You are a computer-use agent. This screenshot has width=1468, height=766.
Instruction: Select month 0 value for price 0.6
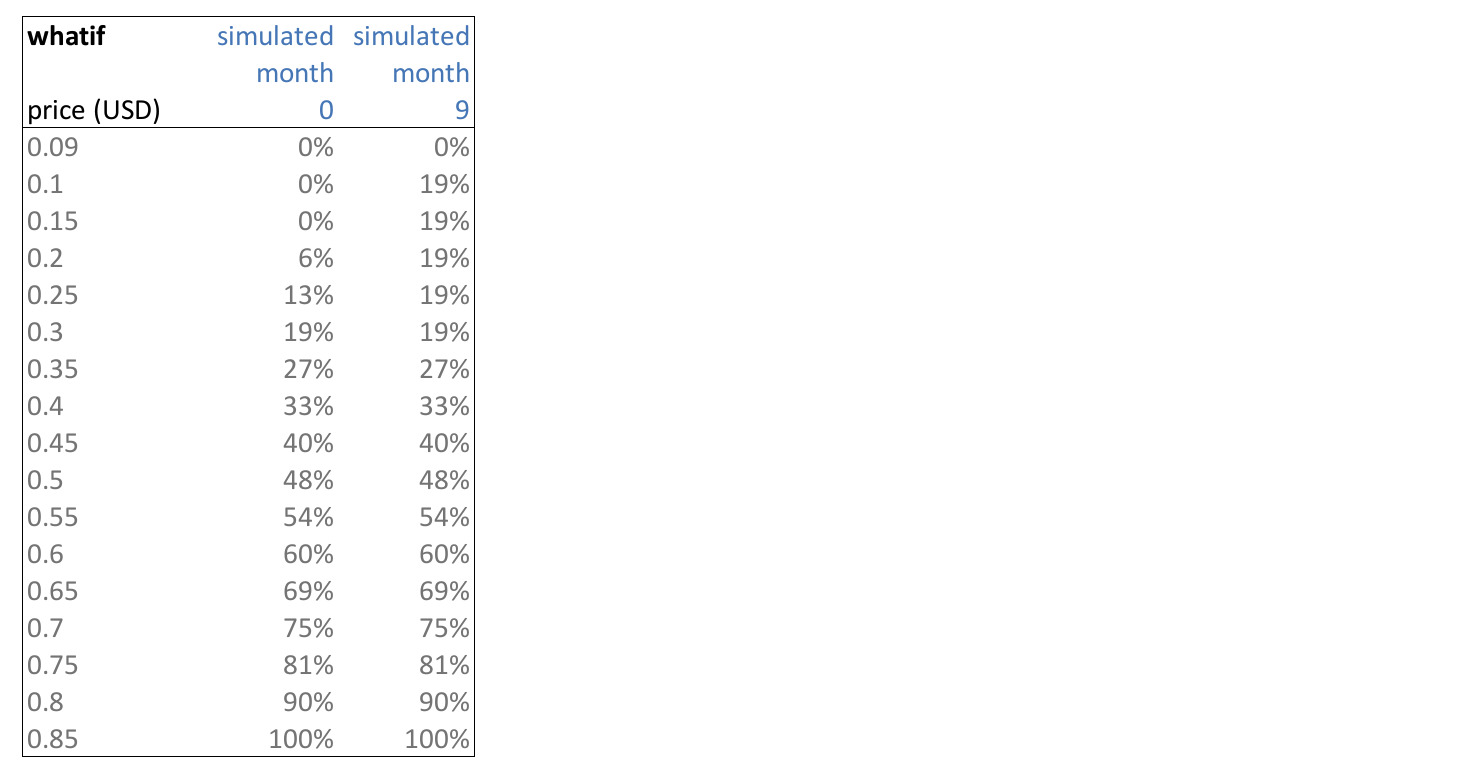309,555
